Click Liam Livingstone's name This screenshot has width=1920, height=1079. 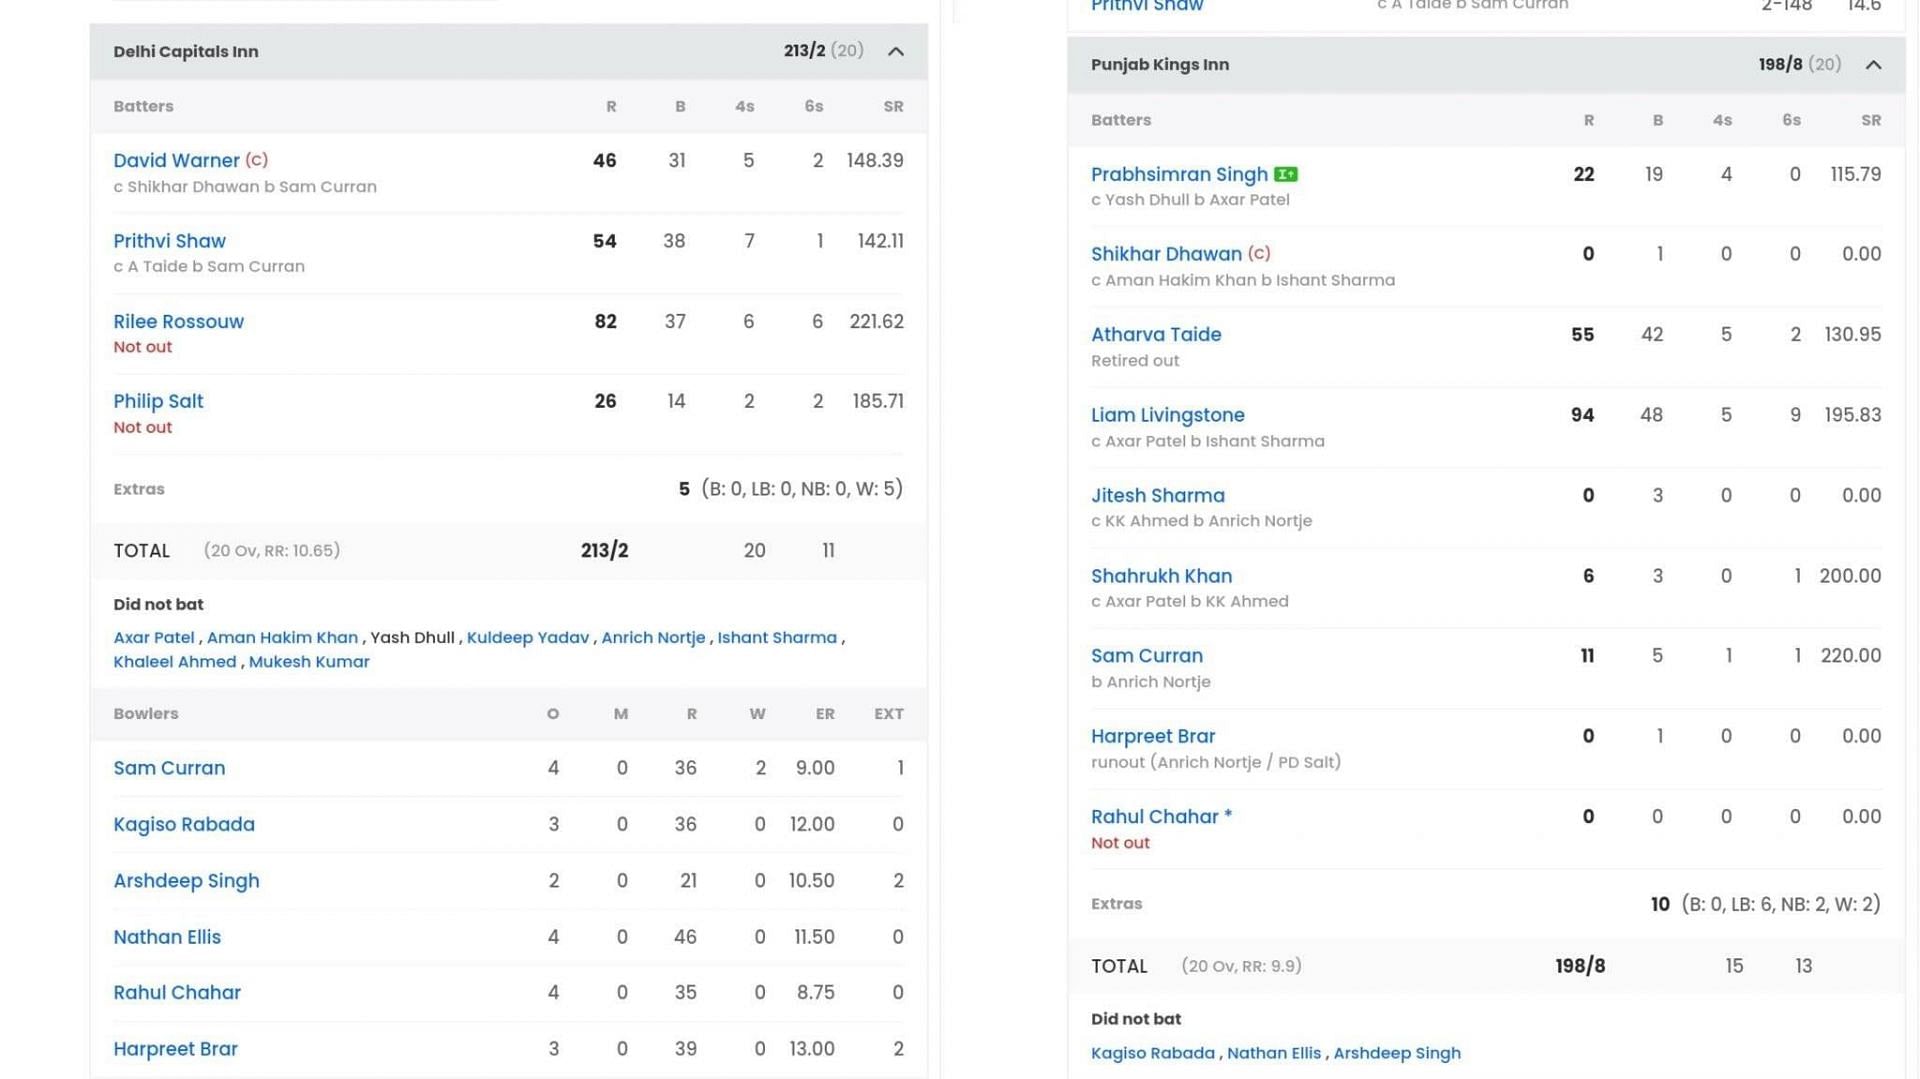click(1167, 415)
